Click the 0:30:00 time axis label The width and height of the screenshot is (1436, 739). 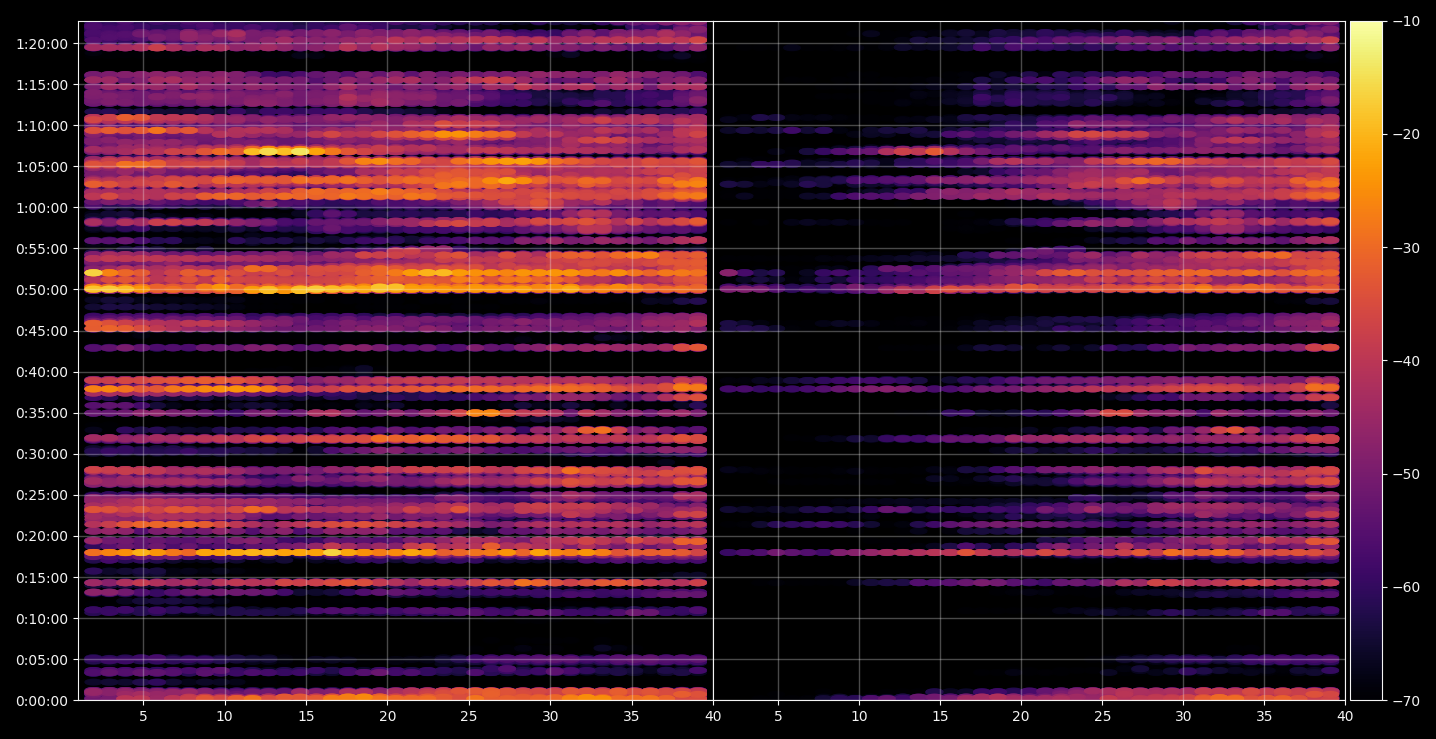[x=42, y=454]
